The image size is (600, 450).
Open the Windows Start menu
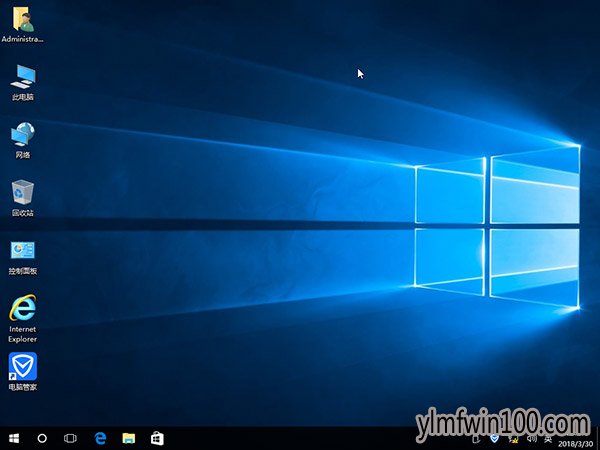(x=14, y=438)
